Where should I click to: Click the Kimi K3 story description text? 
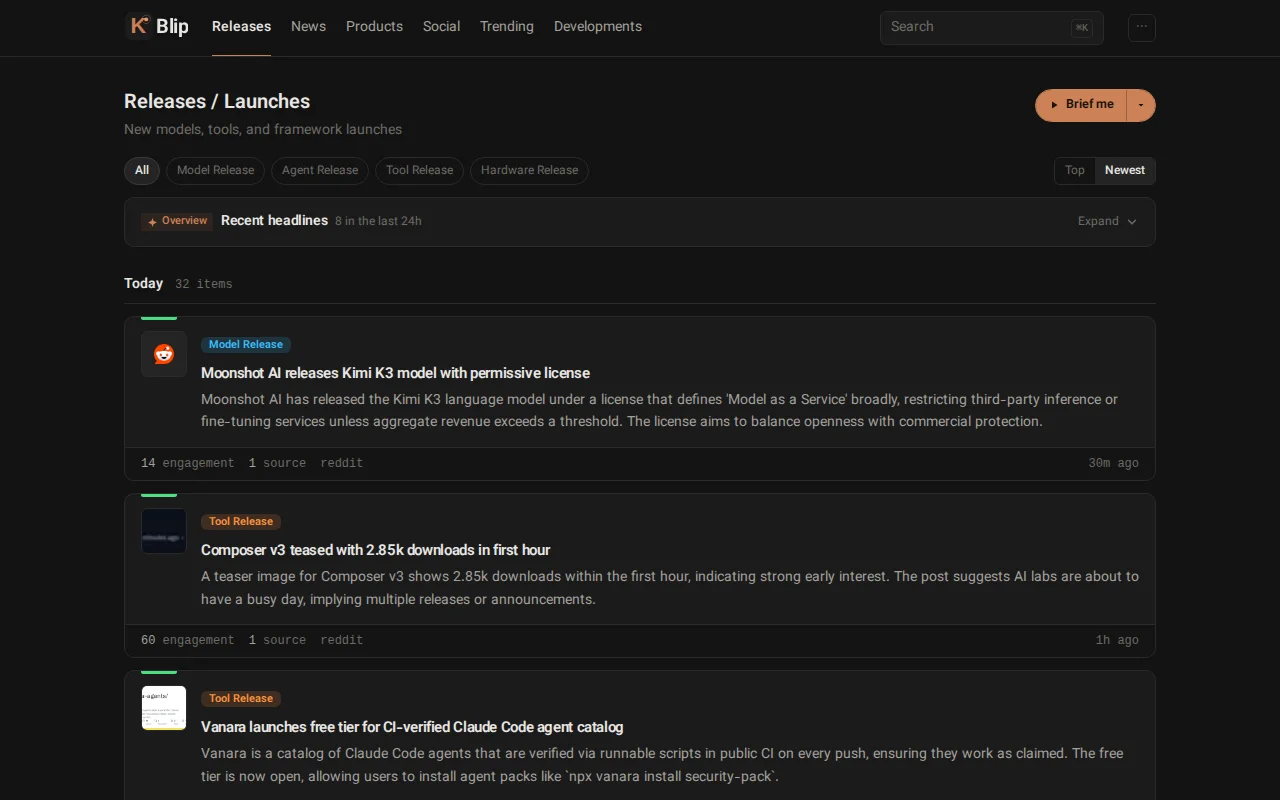(x=660, y=411)
